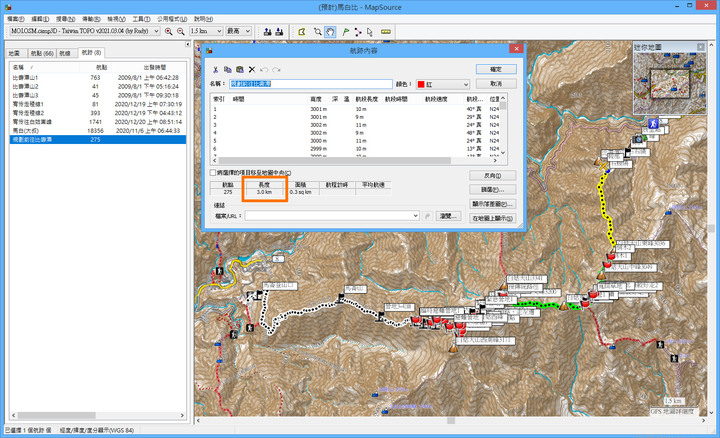This screenshot has width=720, height=438.
Task: Select the track row with 18356 points
Action: coord(97,130)
